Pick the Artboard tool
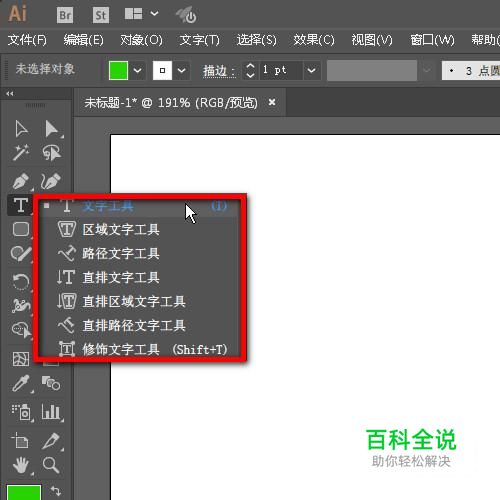Viewport: 500px width, 500px height. [x=21, y=441]
